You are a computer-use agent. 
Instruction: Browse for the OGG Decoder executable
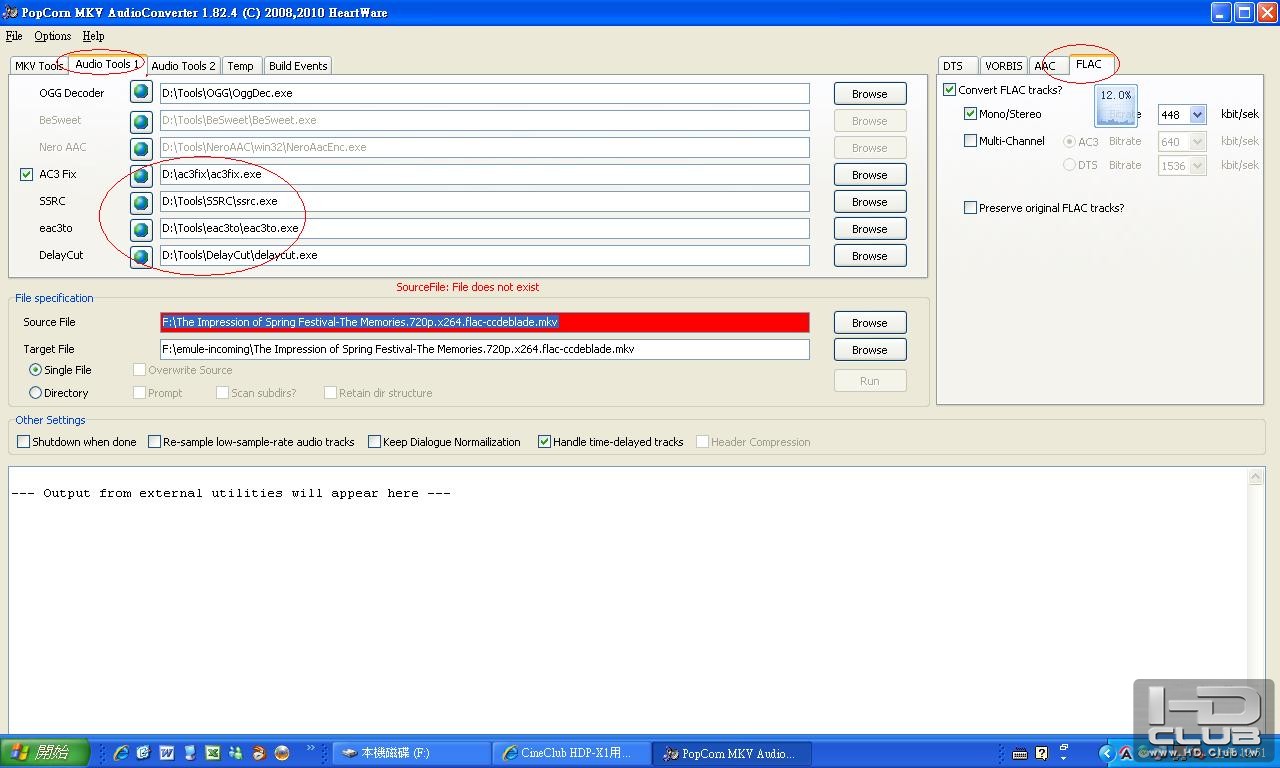(870, 94)
